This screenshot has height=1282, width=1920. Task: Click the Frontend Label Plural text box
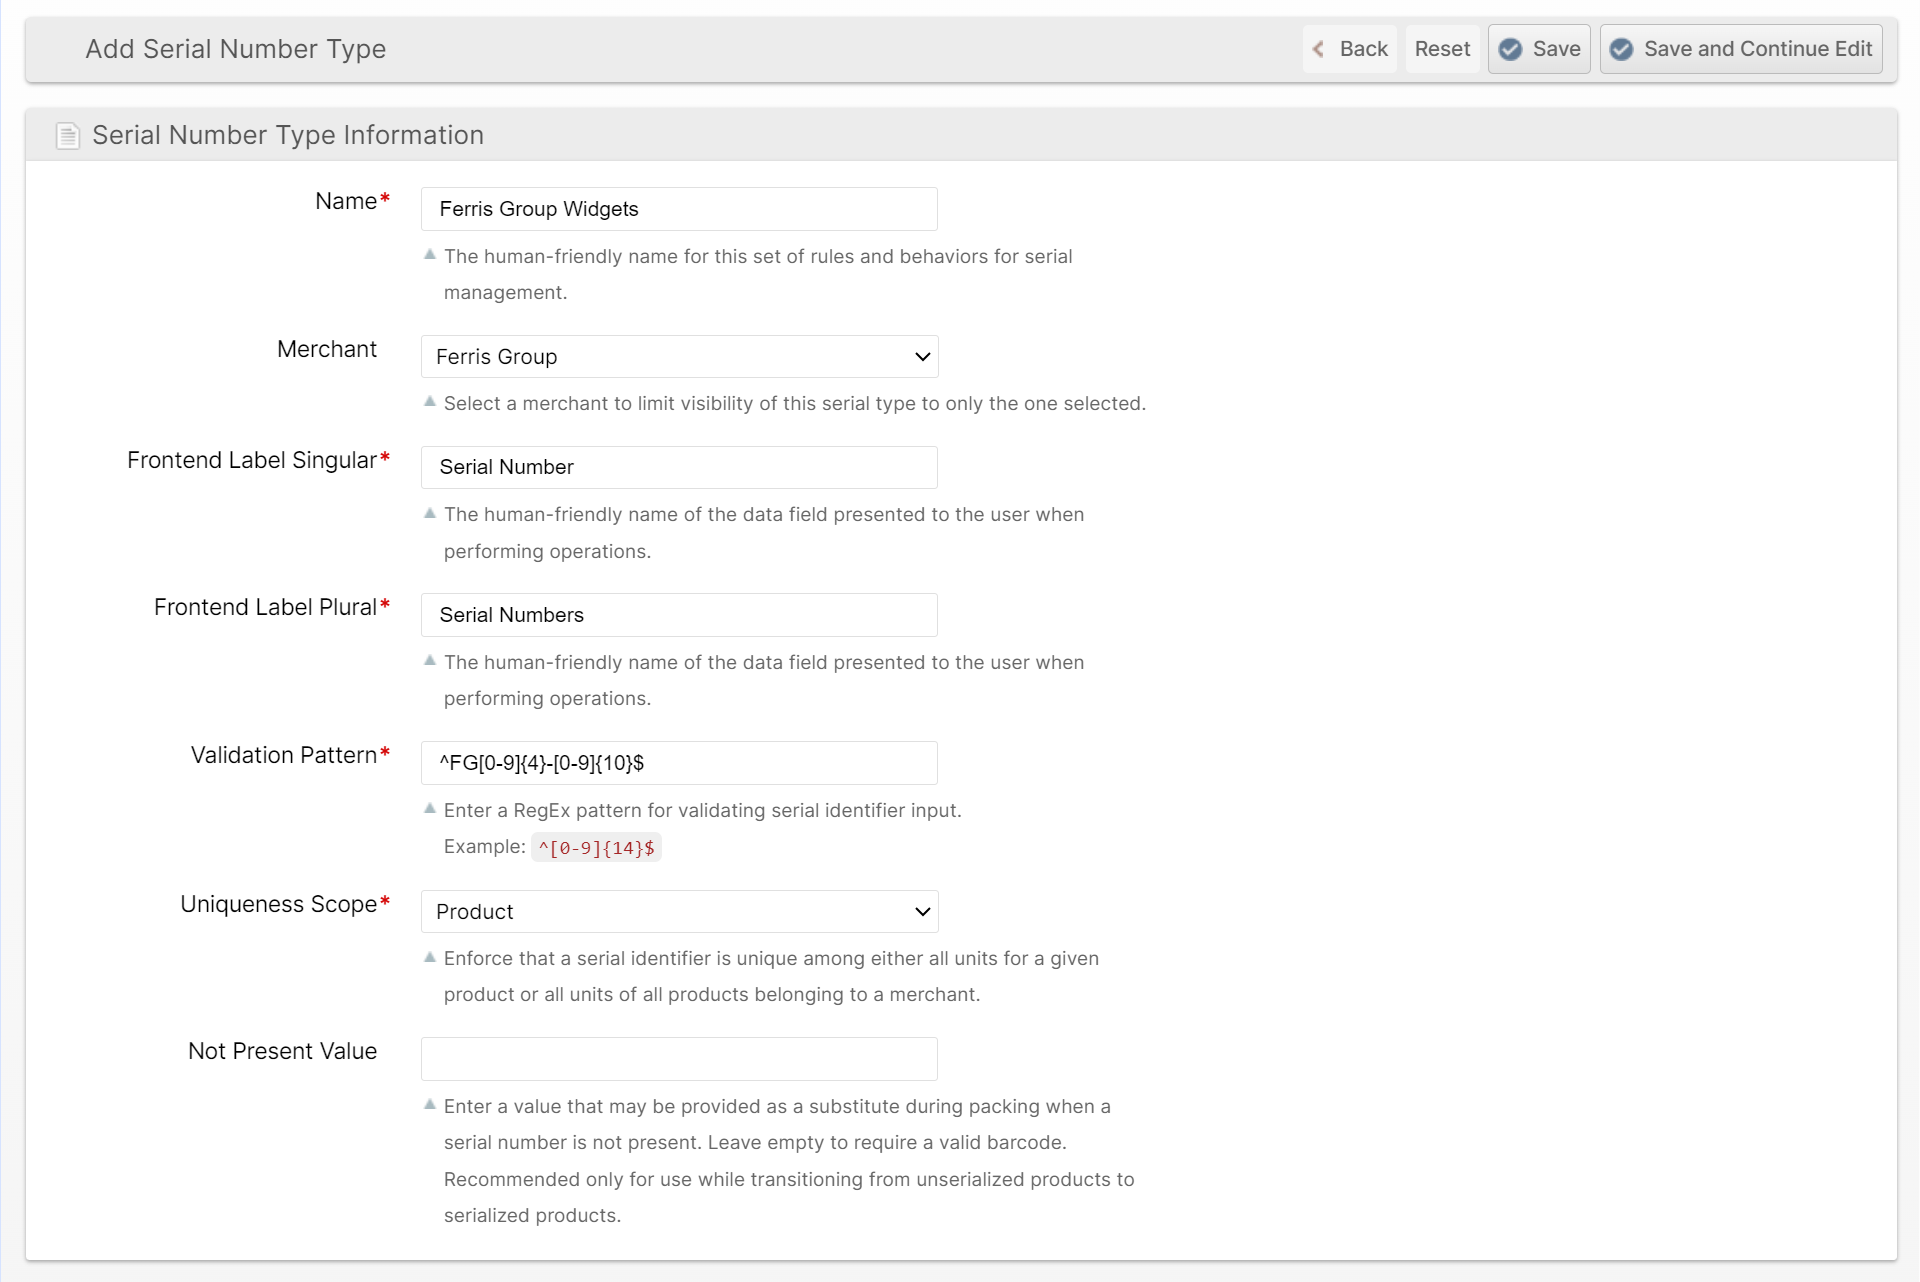pyautogui.click(x=679, y=615)
